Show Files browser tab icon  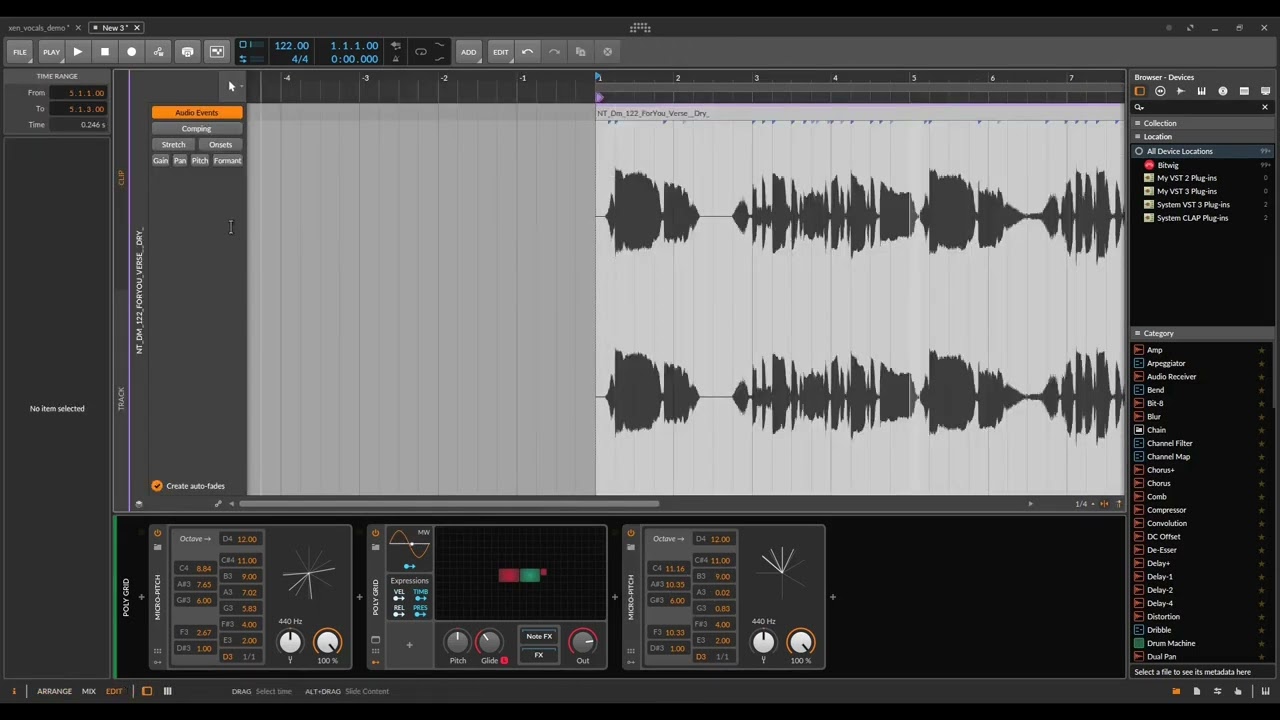1265,92
